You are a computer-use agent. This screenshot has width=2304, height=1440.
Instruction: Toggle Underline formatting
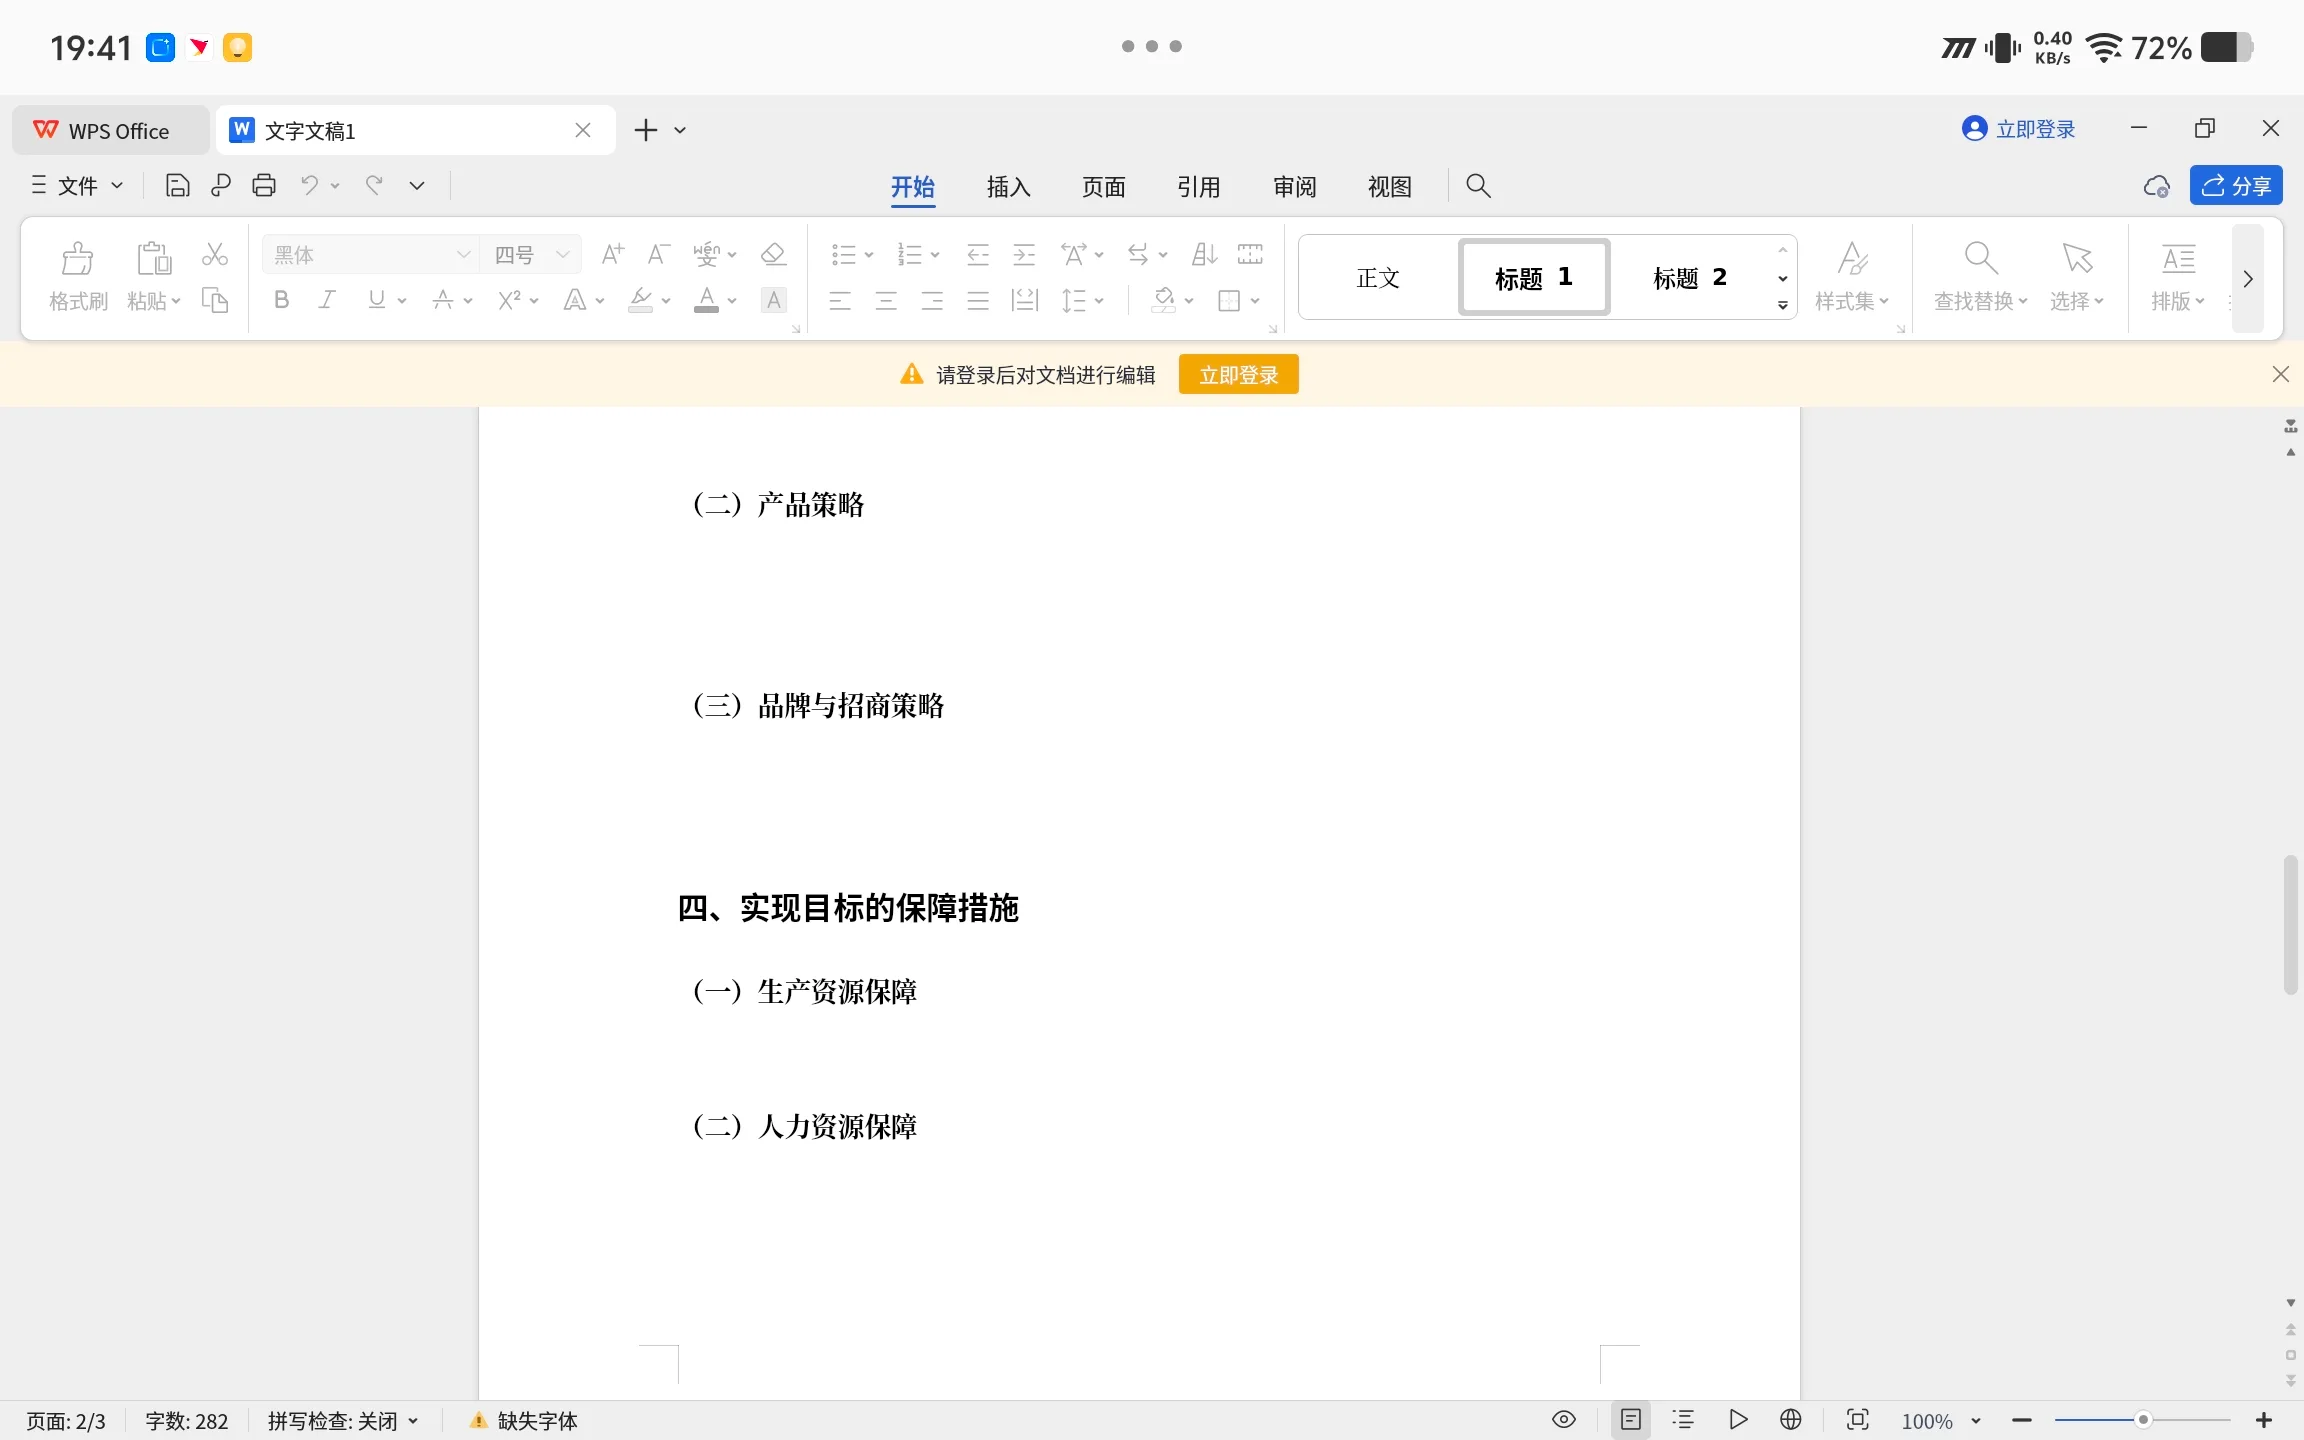(377, 300)
